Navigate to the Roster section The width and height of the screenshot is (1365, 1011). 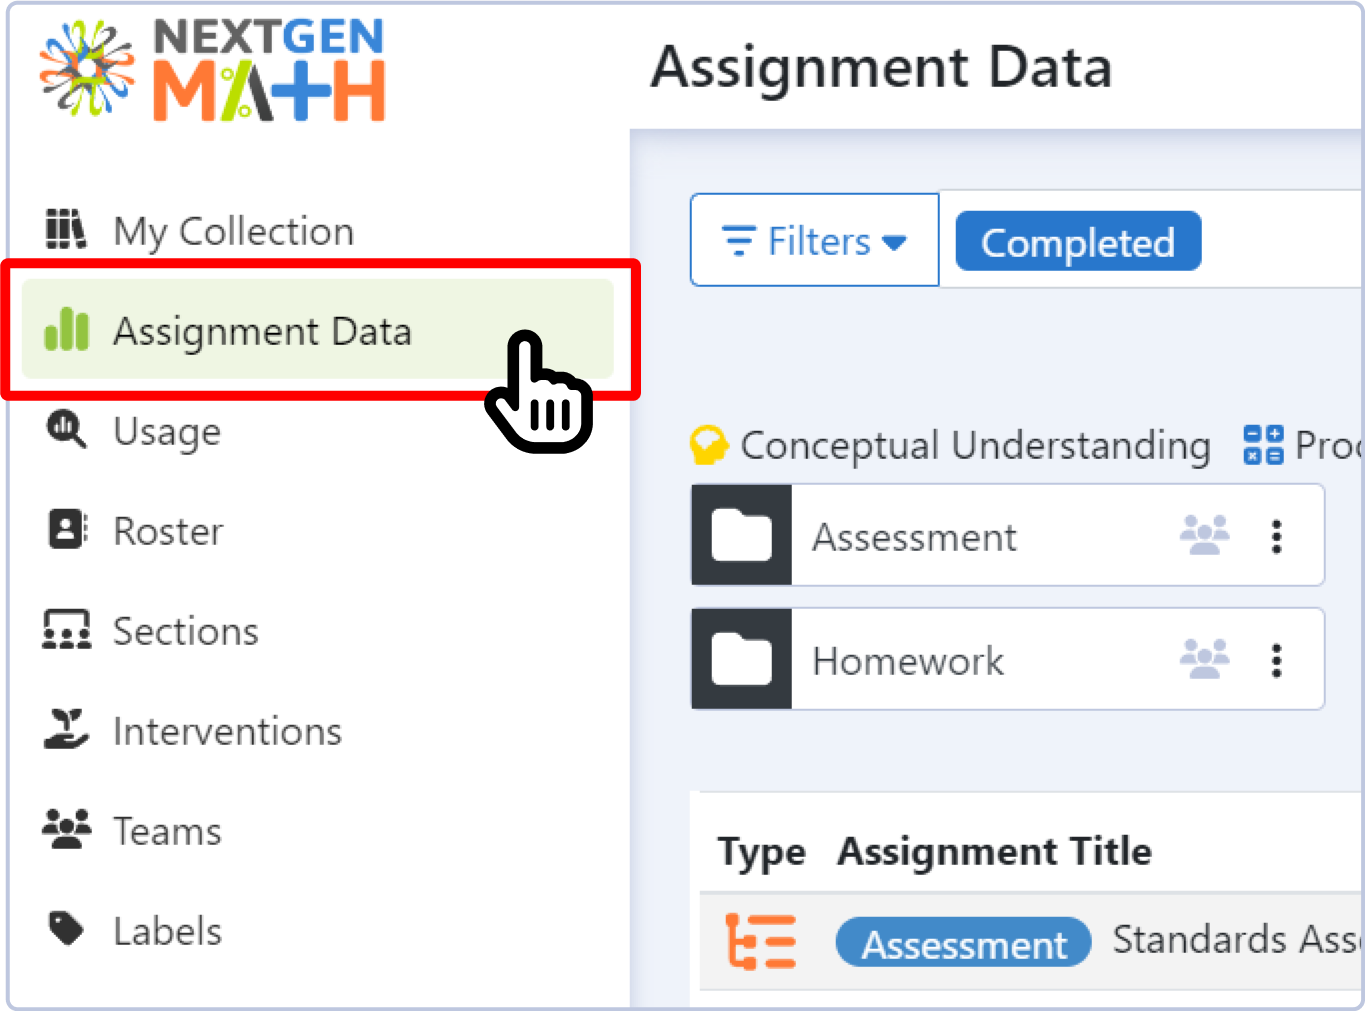[x=168, y=531]
